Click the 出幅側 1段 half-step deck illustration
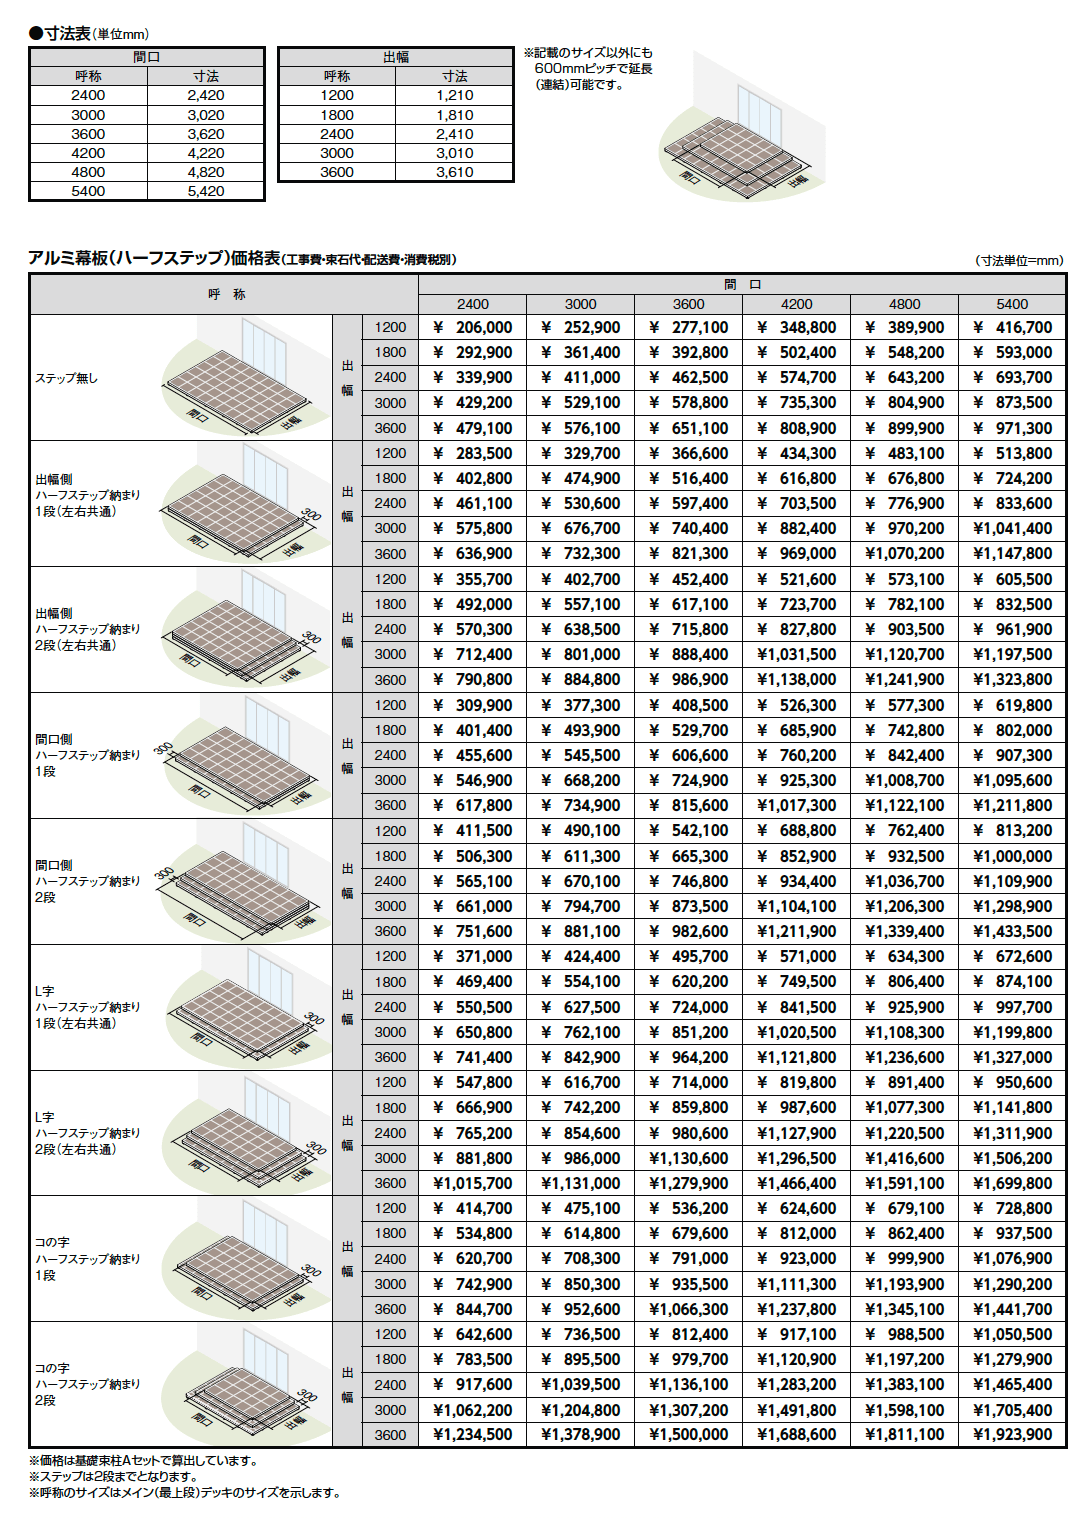Viewport: 1076px width, 1518px height. (x=240, y=504)
